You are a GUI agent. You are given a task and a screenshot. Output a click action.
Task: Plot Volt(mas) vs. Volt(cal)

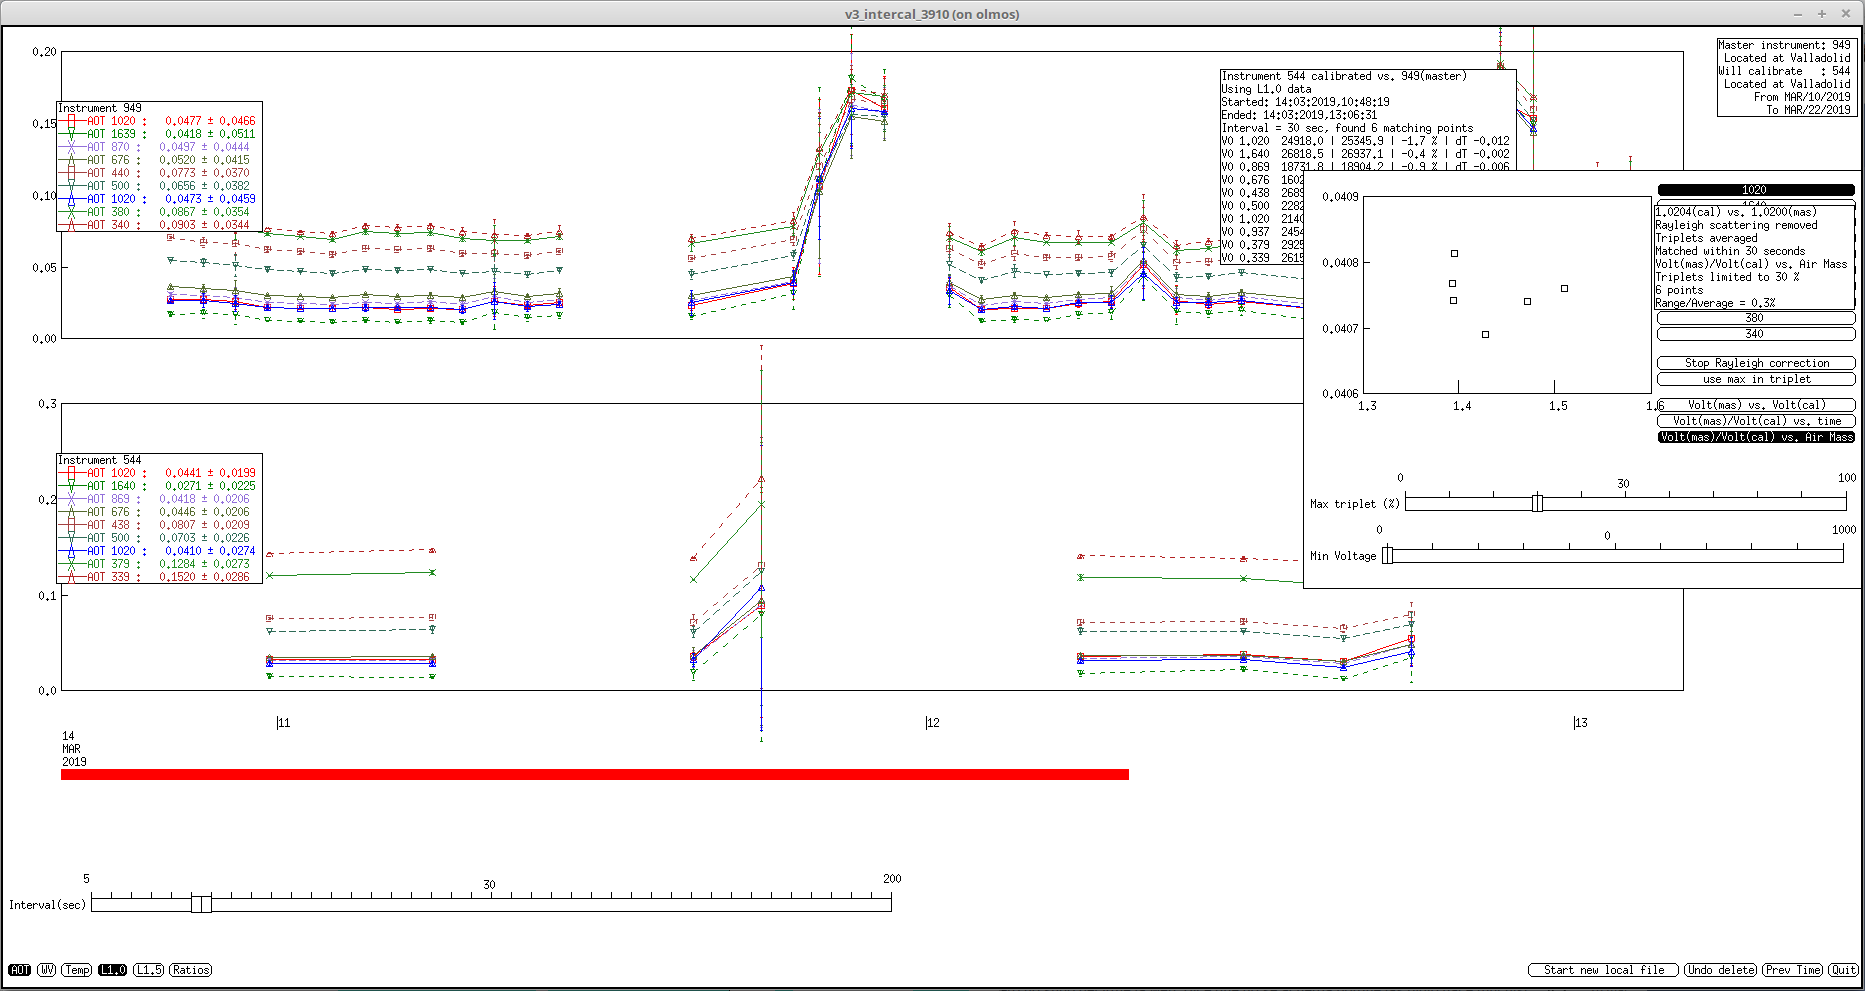pyautogui.click(x=1756, y=405)
